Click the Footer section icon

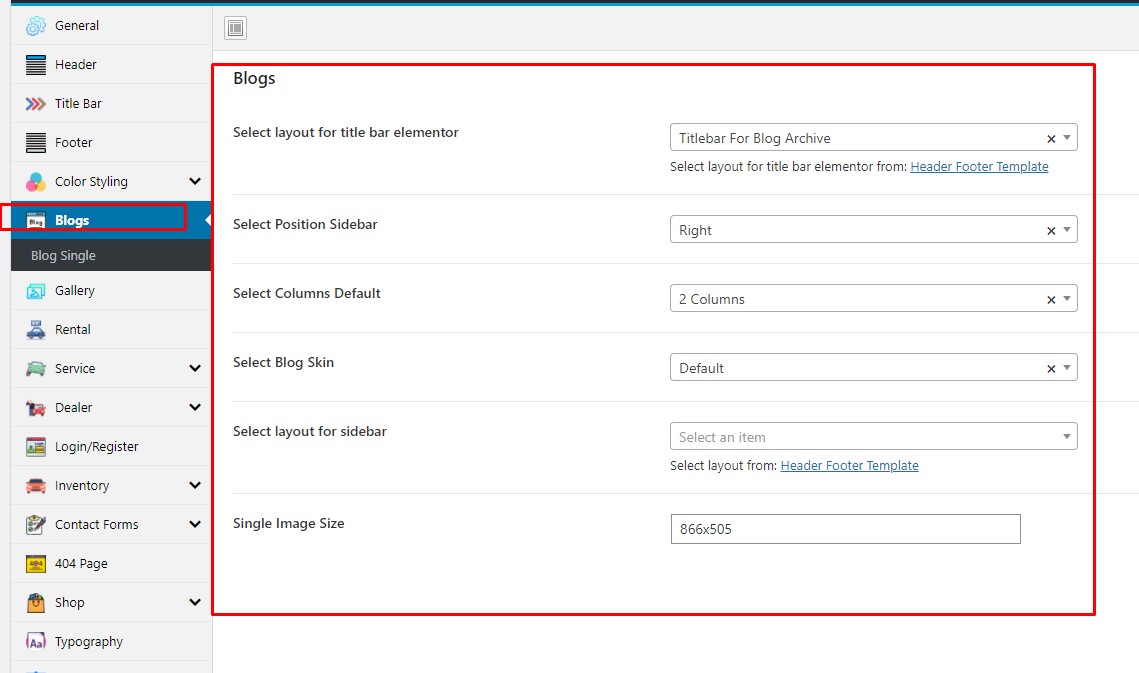[x=36, y=143]
